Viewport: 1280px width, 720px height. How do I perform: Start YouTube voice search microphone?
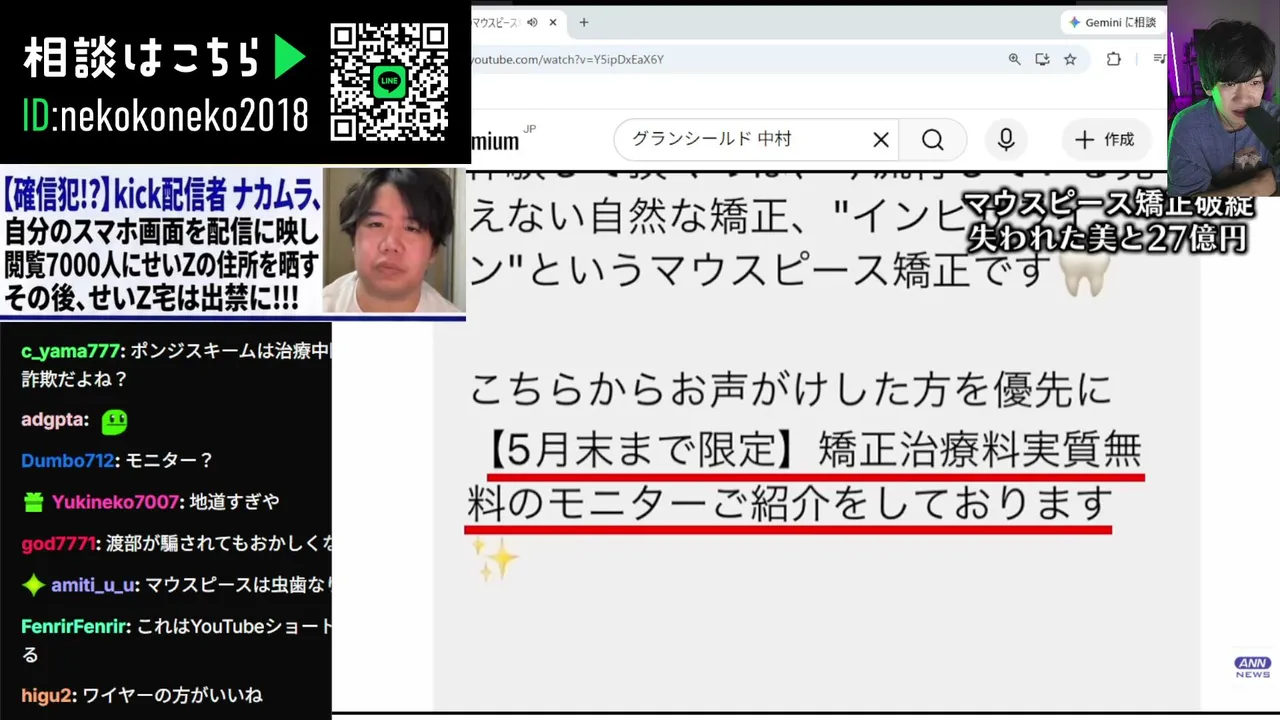(x=1006, y=140)
